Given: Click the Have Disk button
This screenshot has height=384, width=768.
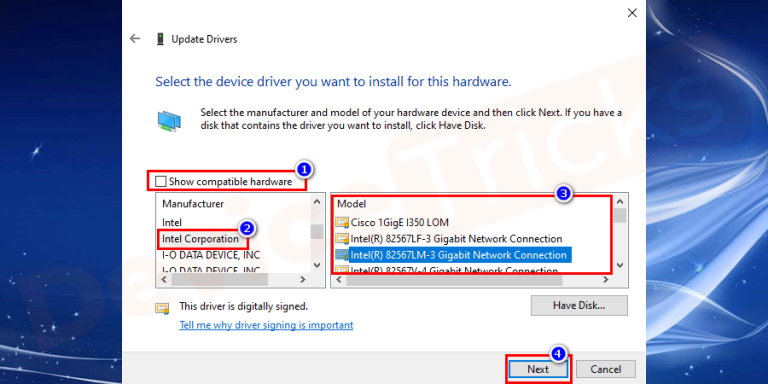Looking at the screenshot, I should [x=579, y=305].
